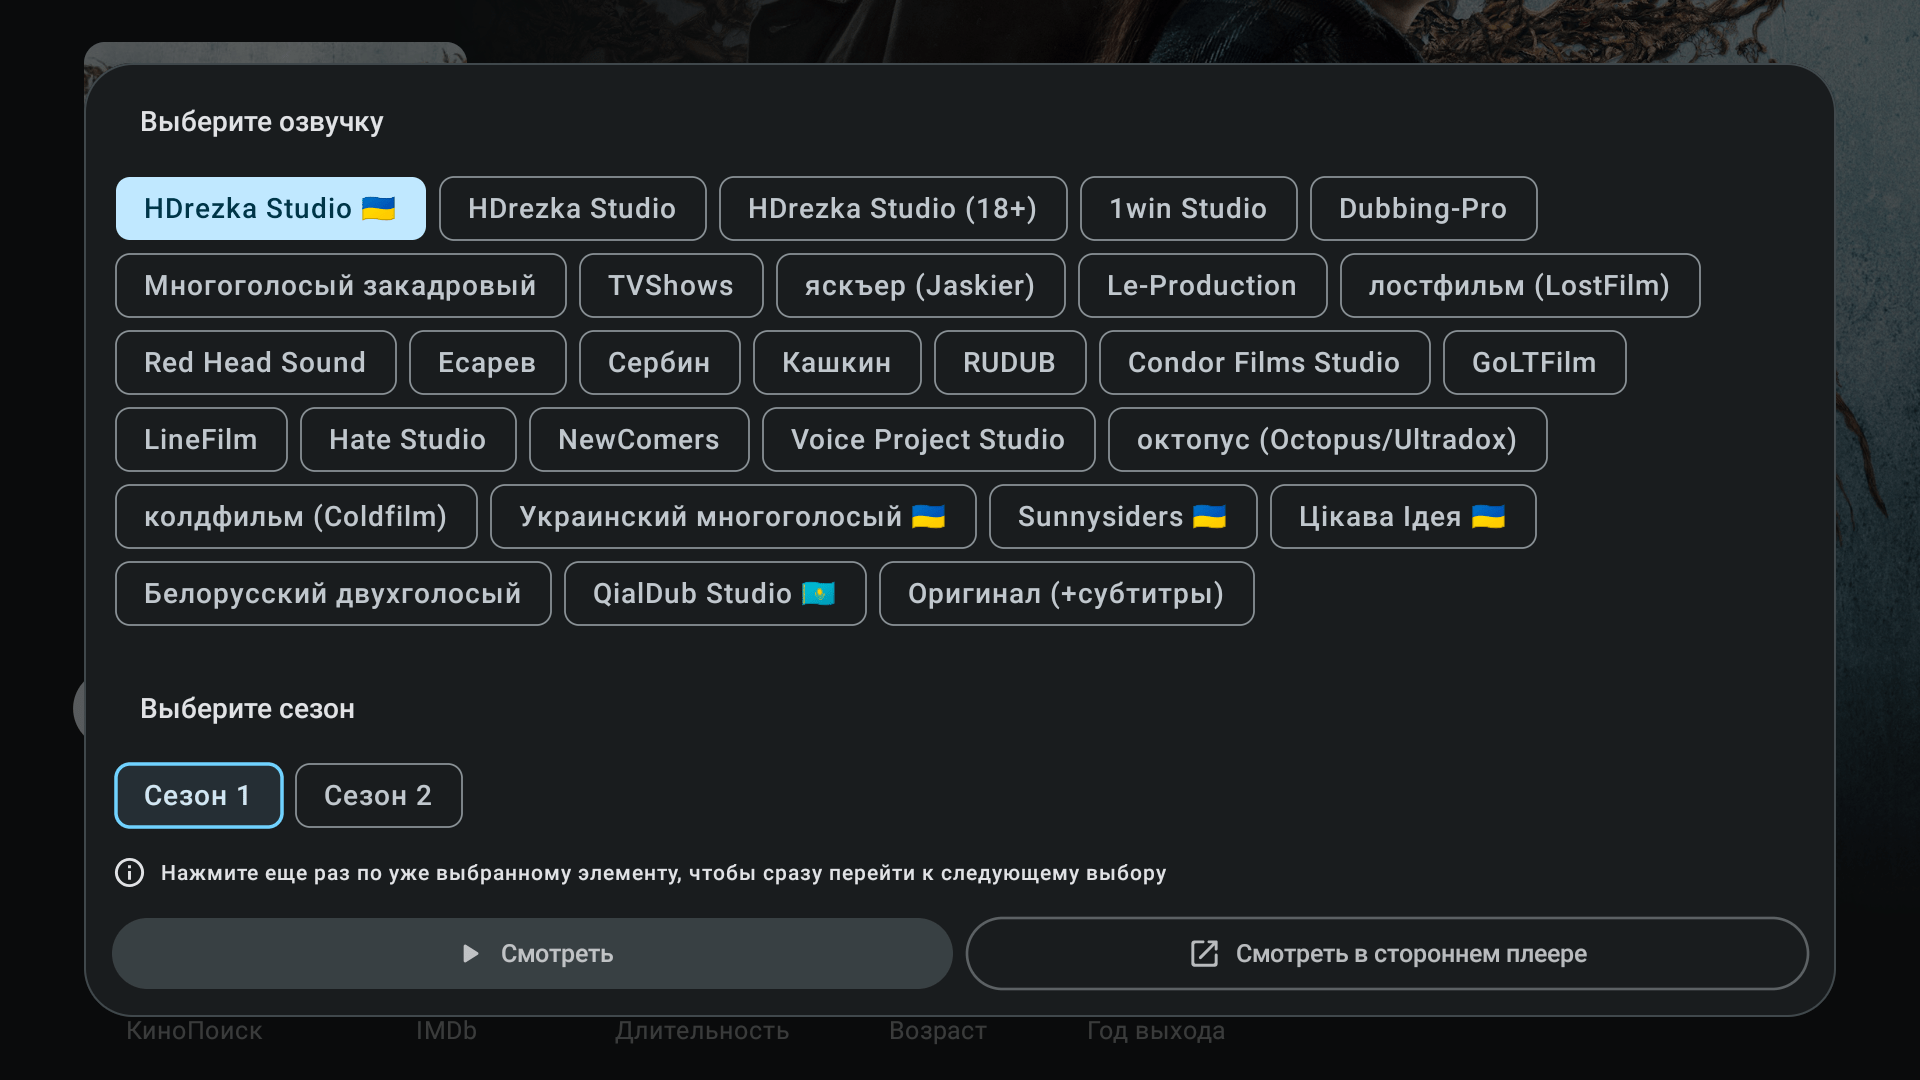Select HDrezka Studio Ukrainian flag voiceover
This screenshot has width=1920, height=1080.
tap(271, 208)
